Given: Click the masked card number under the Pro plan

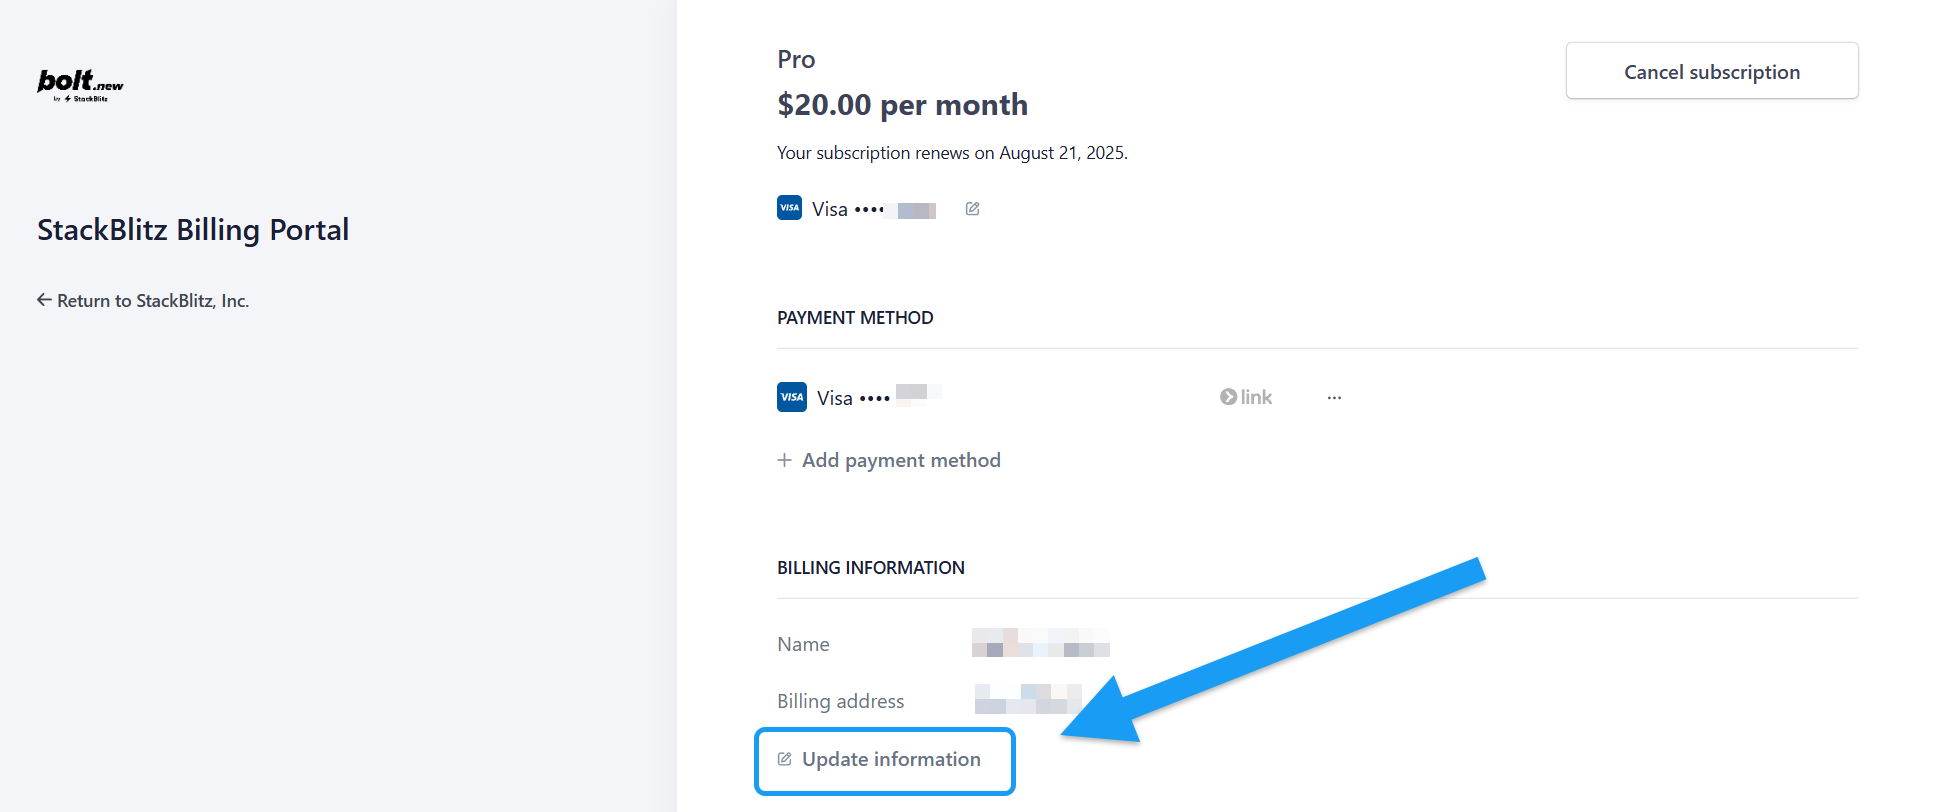Looking at the screenshot, I should (913, 208).
